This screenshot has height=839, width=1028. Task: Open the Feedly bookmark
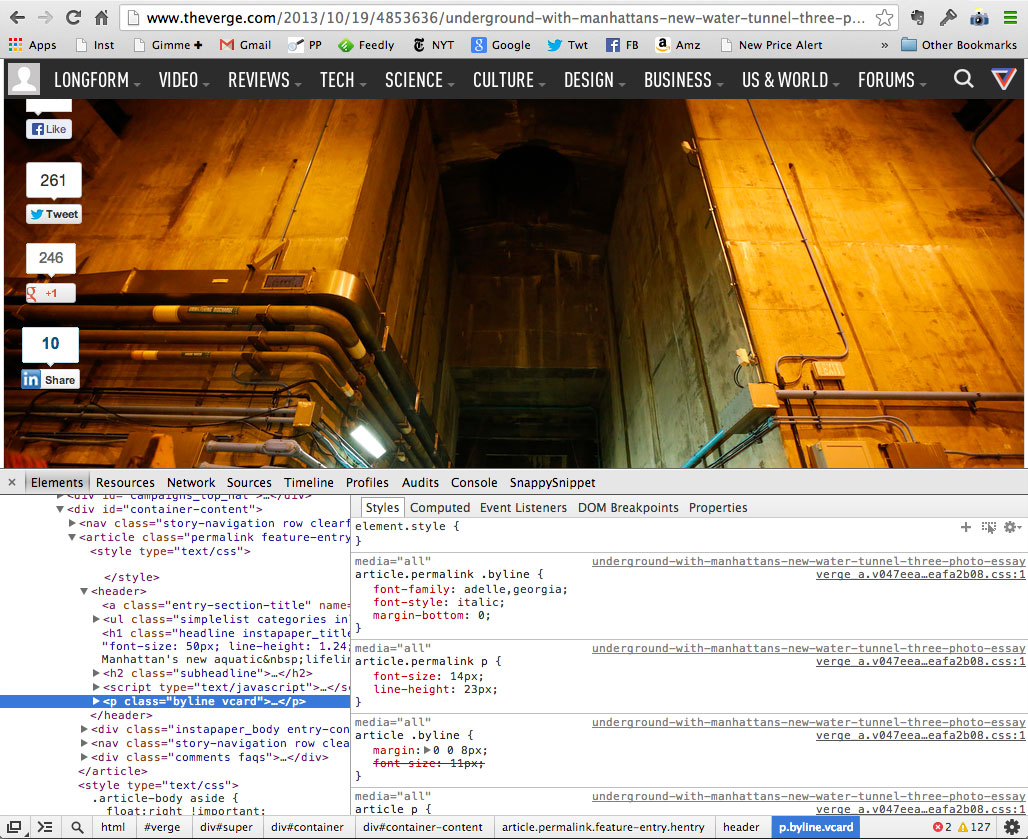[x=366, y=45]
